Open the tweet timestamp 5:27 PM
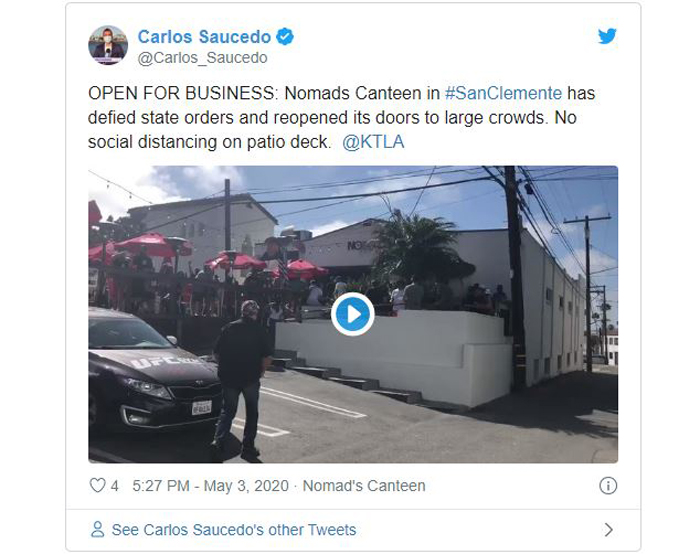700x554 pixels. pyautogui.click(x=161, y=486)
